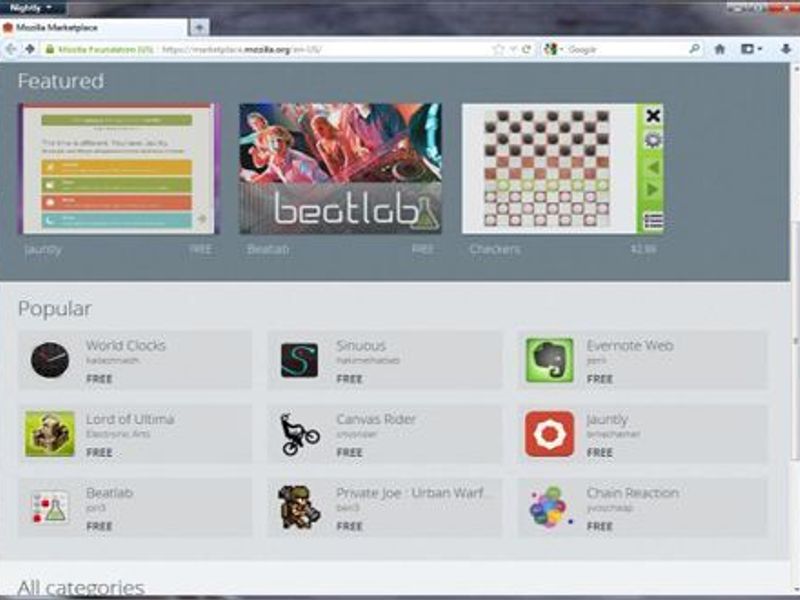Reload the Marketplace page
The image size is (800, 600).
pos(527,49)
